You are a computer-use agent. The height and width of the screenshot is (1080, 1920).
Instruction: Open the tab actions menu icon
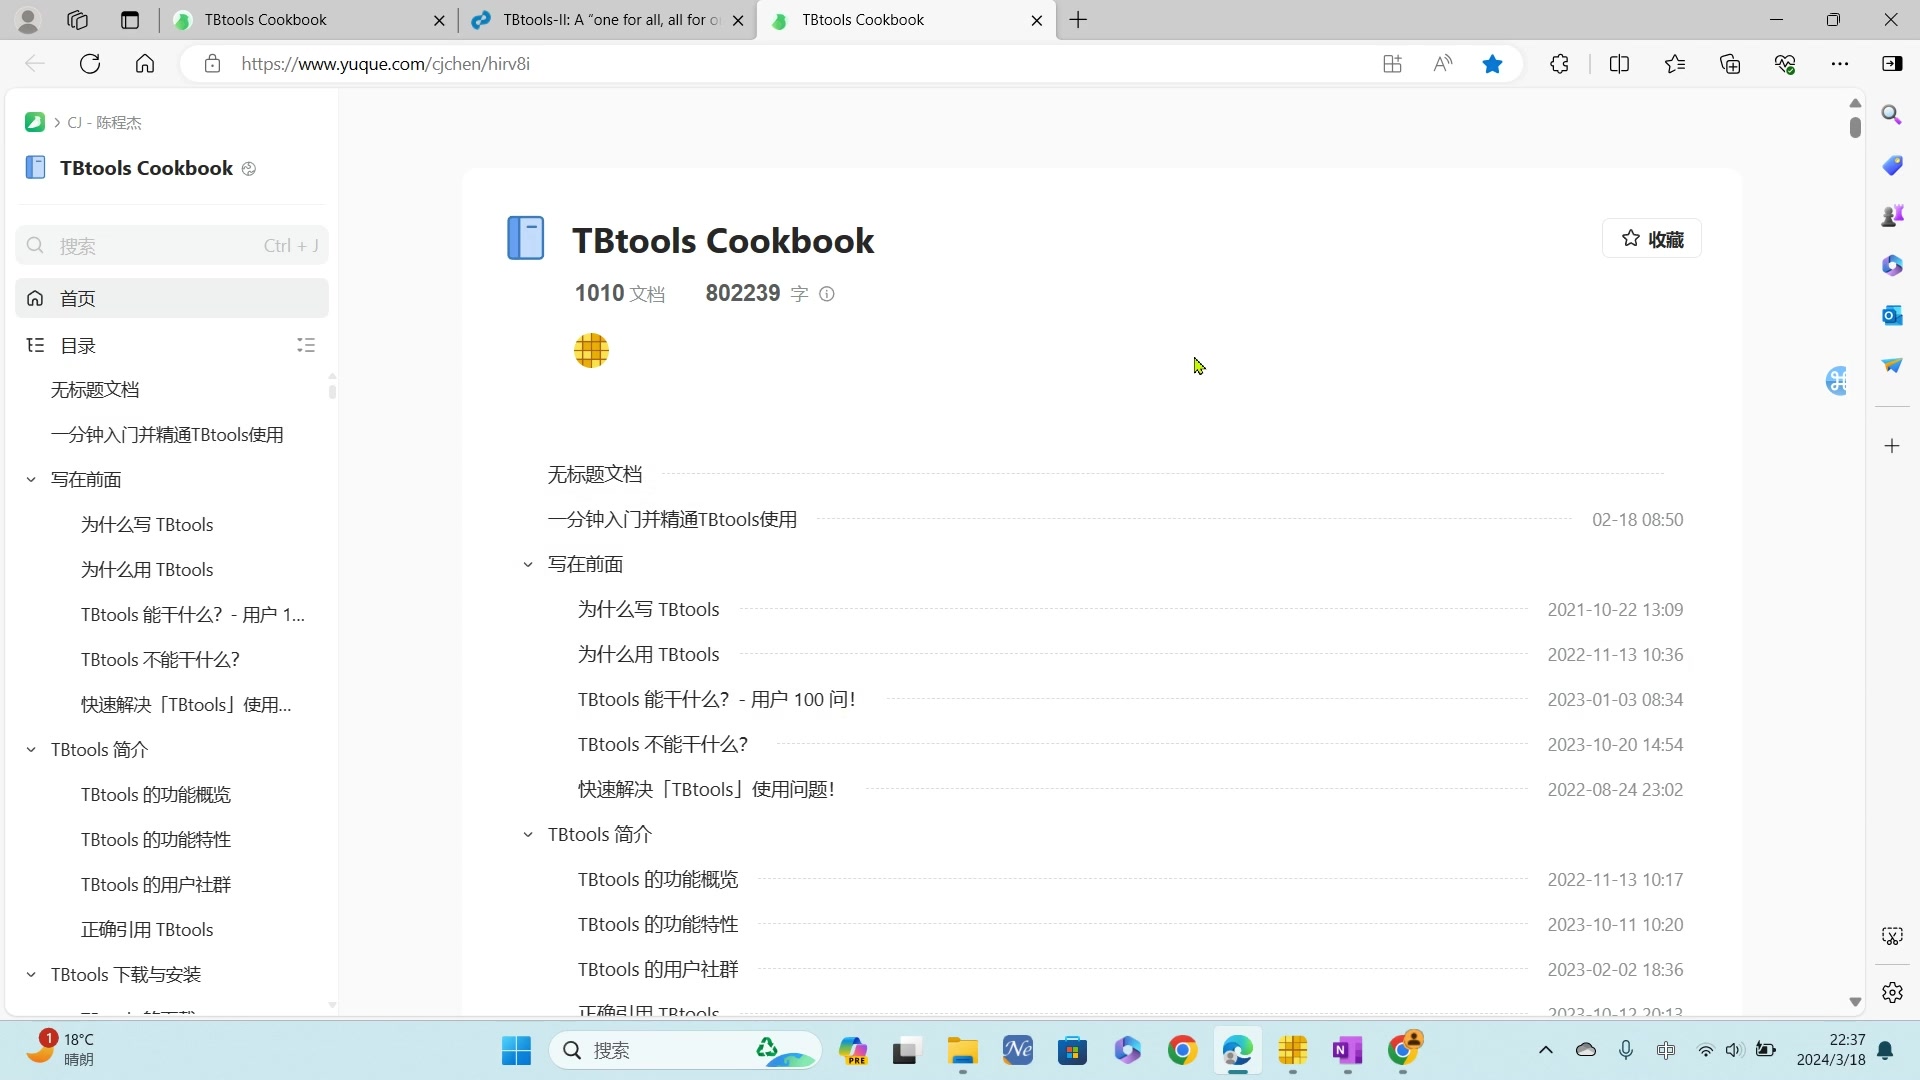[x=130, y=20]
